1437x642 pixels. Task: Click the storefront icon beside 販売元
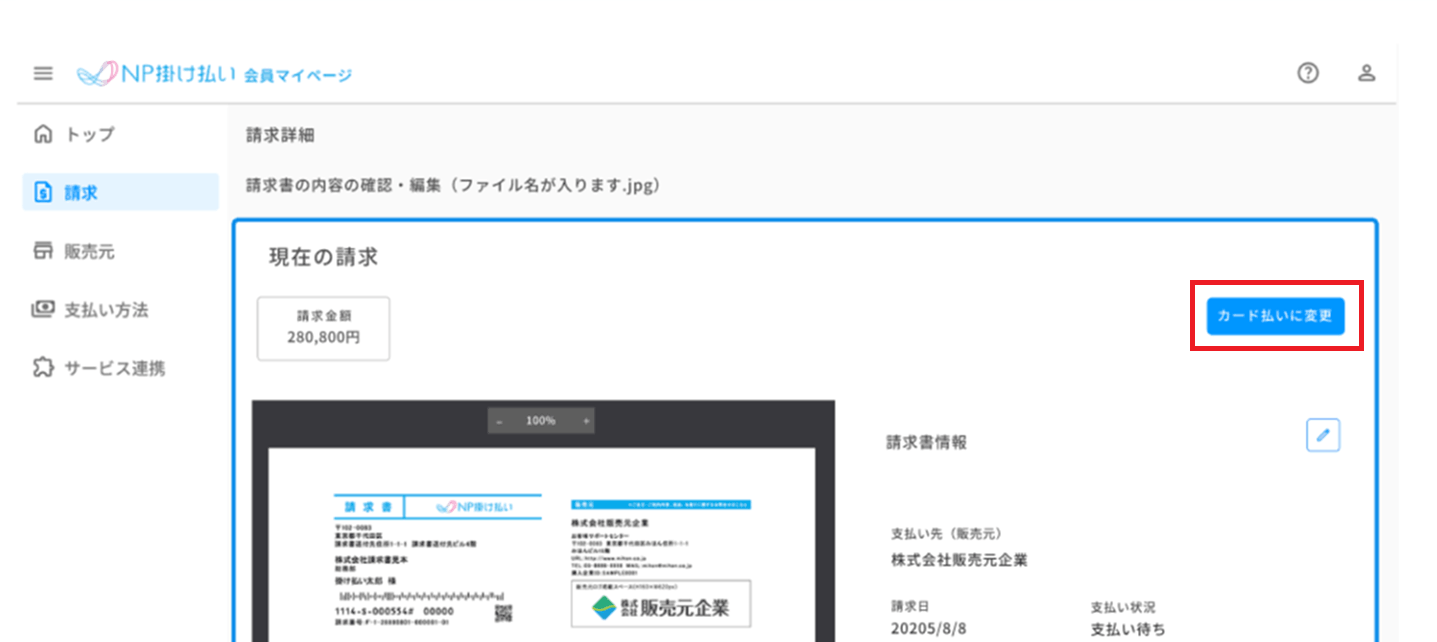point(44,251)
